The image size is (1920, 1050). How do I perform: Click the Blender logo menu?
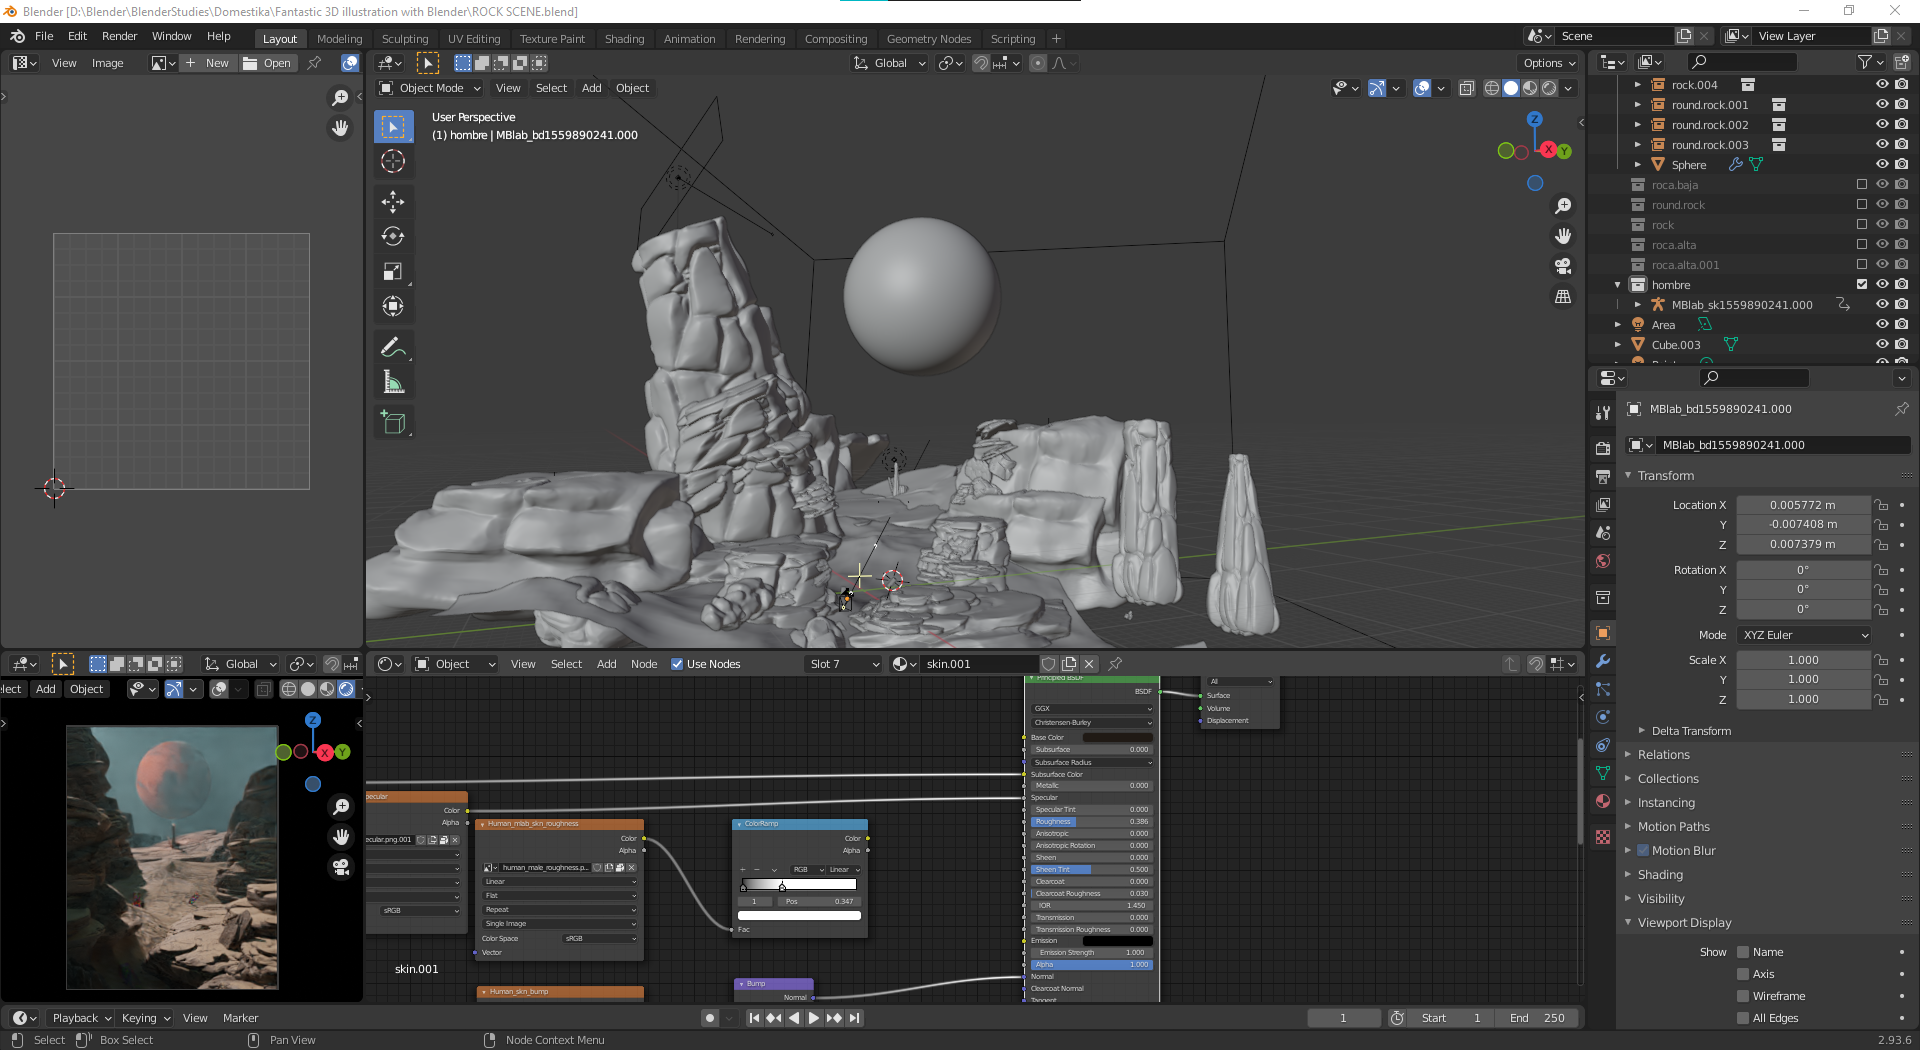[17, 36]
